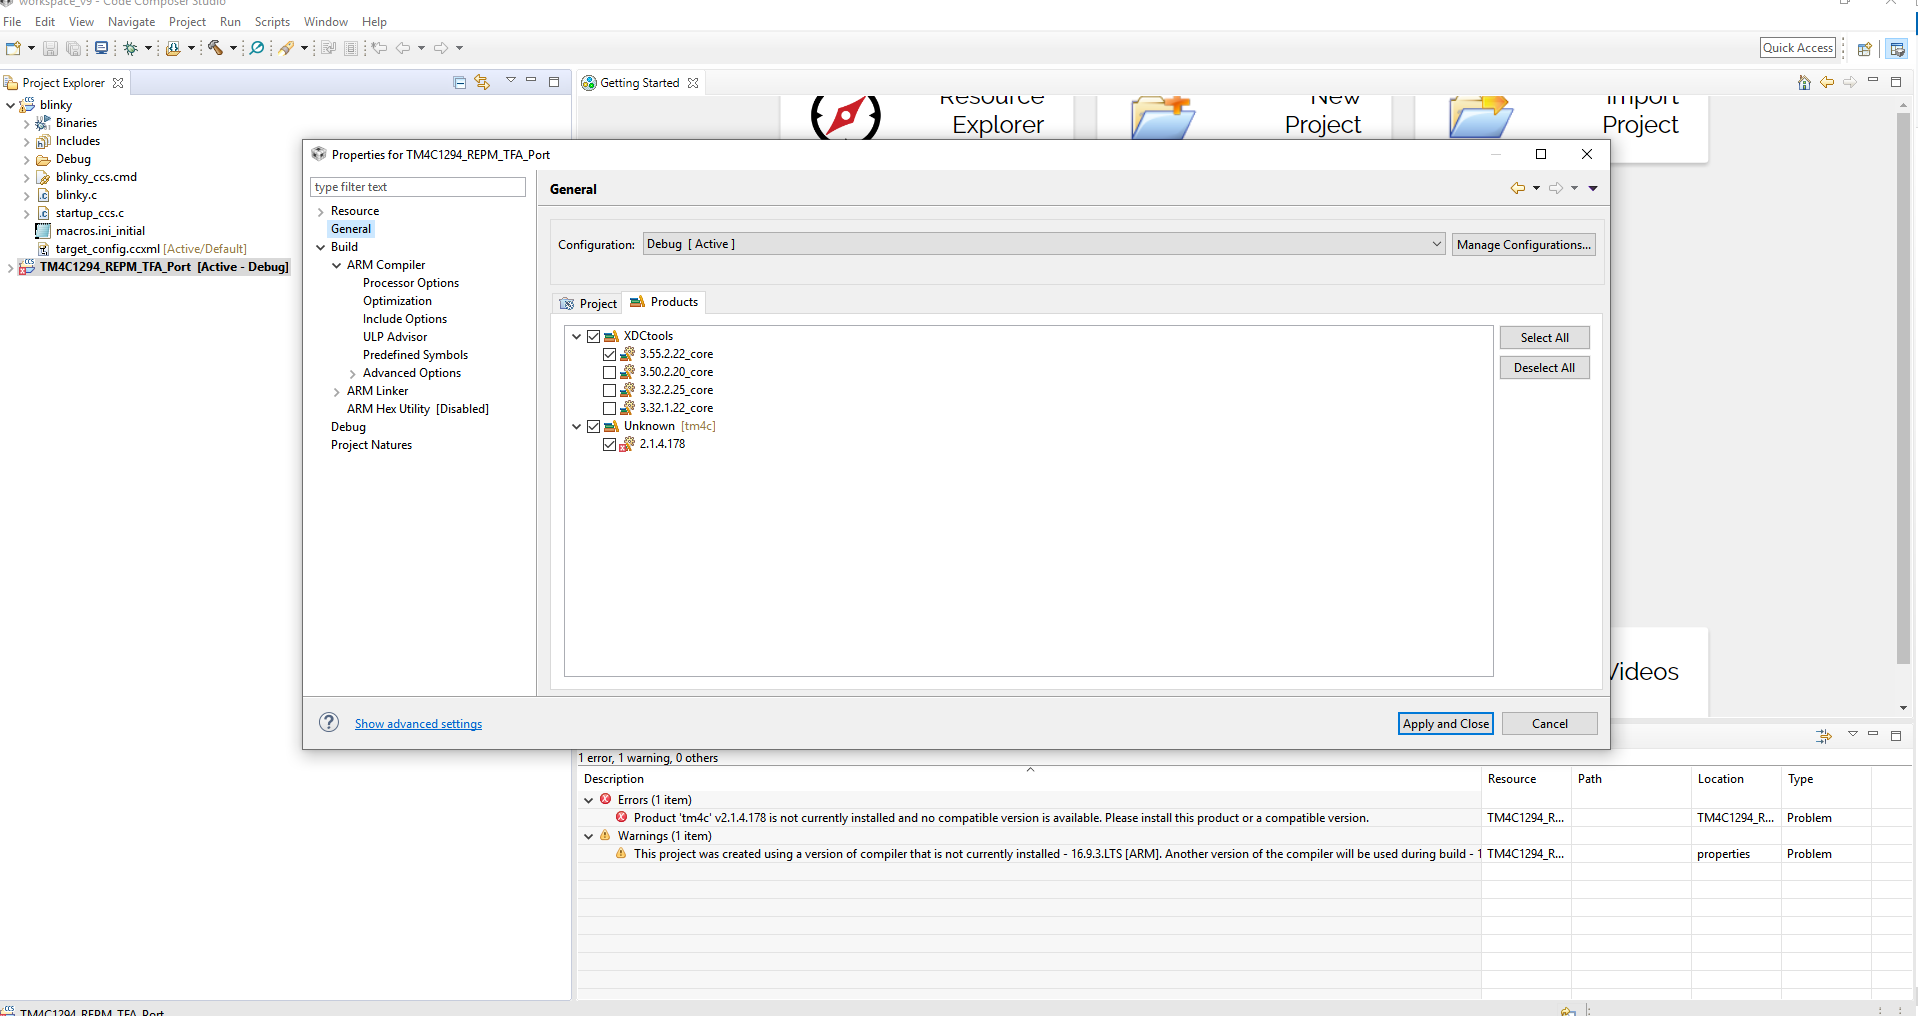Screen dimensions: 1918x1016
Task: Click the Save toolbar icon
Action: click(x=50, y=48)
